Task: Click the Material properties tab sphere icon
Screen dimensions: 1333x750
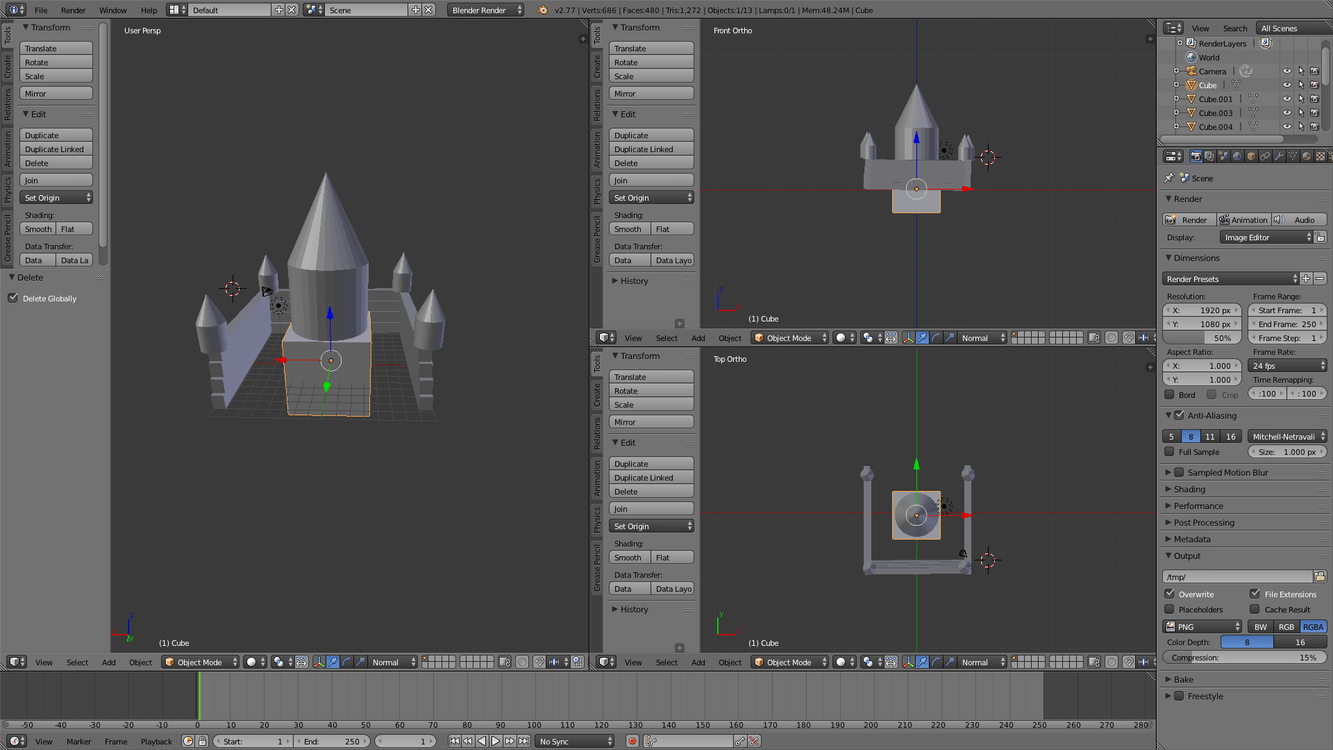Action: pyautogui.click(x=1307, y=157)
